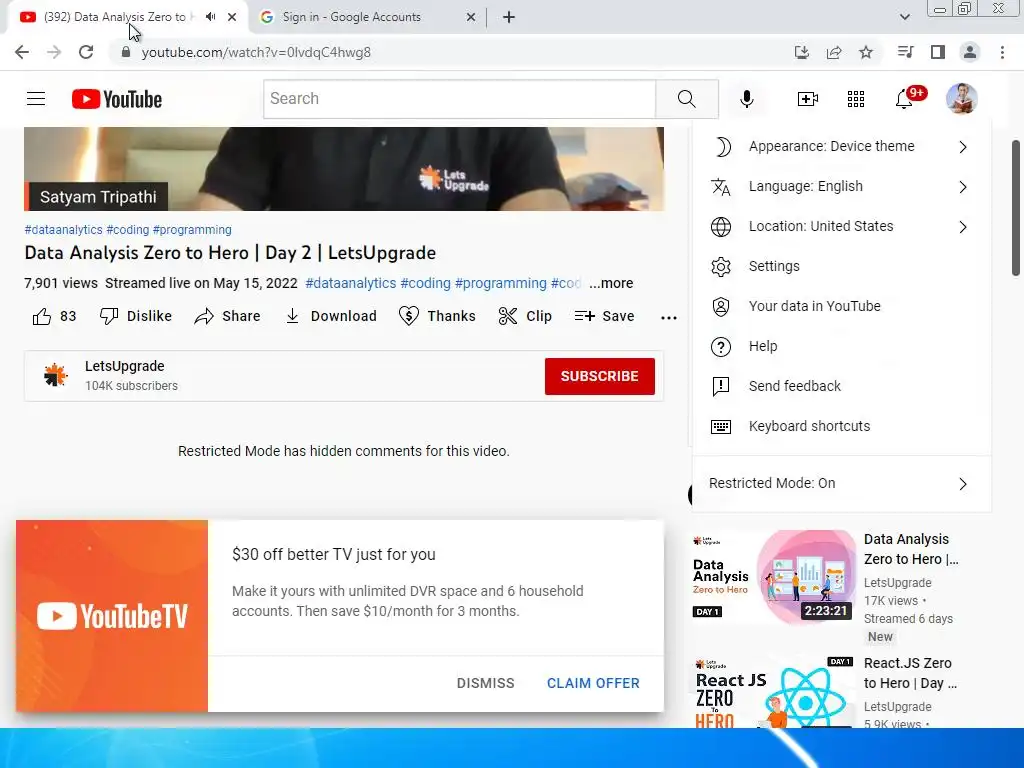Open Data Analysis Day 1 thumbnail
Image resolution: width=1024 pixels, height=768 pixels.
click(773, 576)
